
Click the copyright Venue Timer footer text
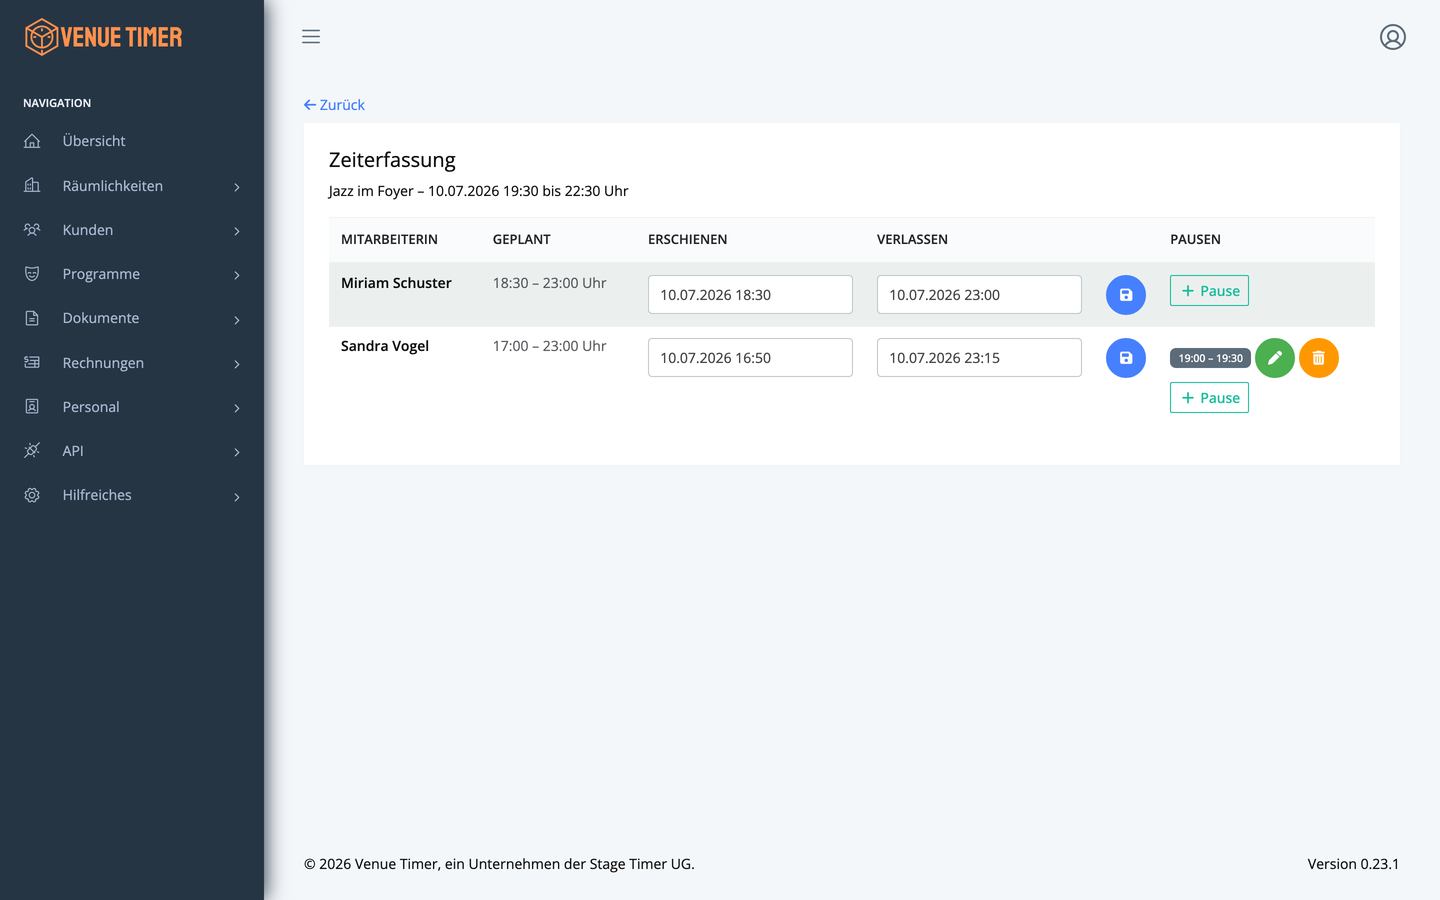pyautogui.click(x=499, y=864)
